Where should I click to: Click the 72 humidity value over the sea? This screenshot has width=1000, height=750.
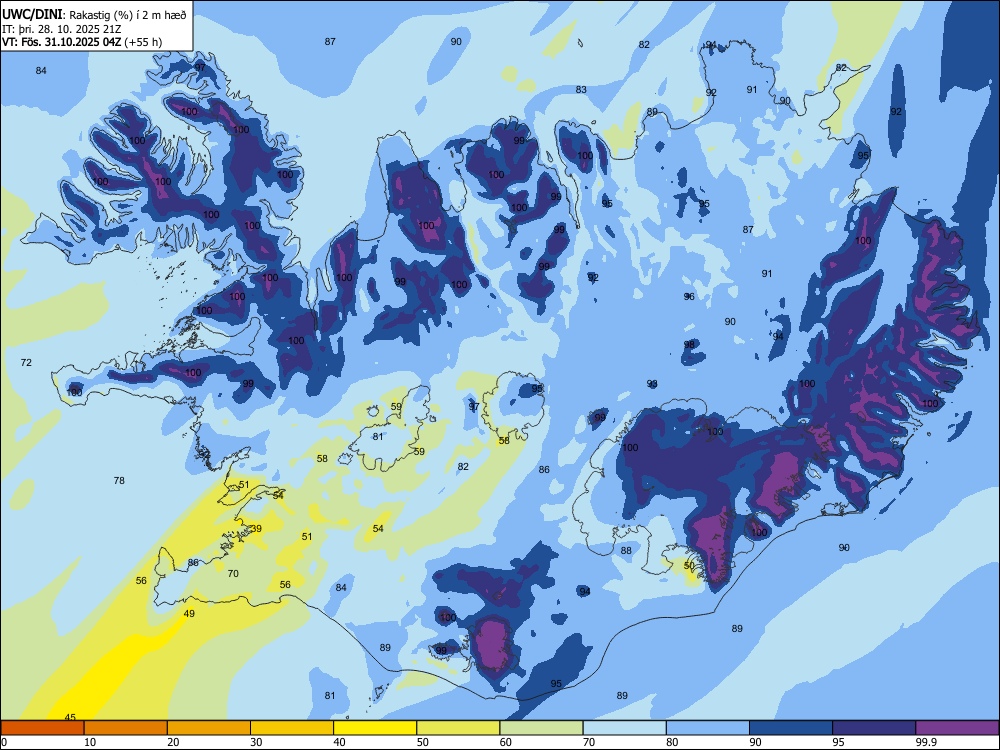pos(26,362)
